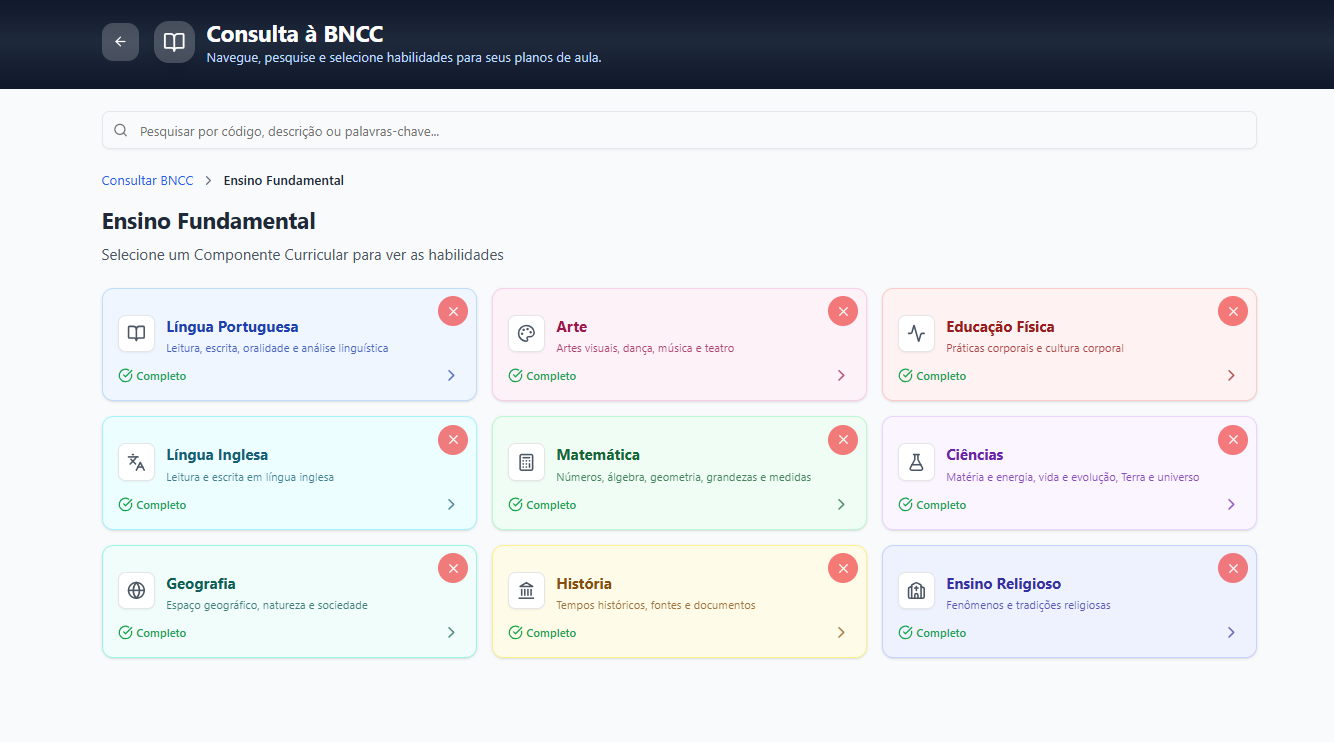This screenshot has height=742, width=1334.
Task: Click 'Tempos históricos, fontes e documentos' description
Action: (x=656, y=605)
